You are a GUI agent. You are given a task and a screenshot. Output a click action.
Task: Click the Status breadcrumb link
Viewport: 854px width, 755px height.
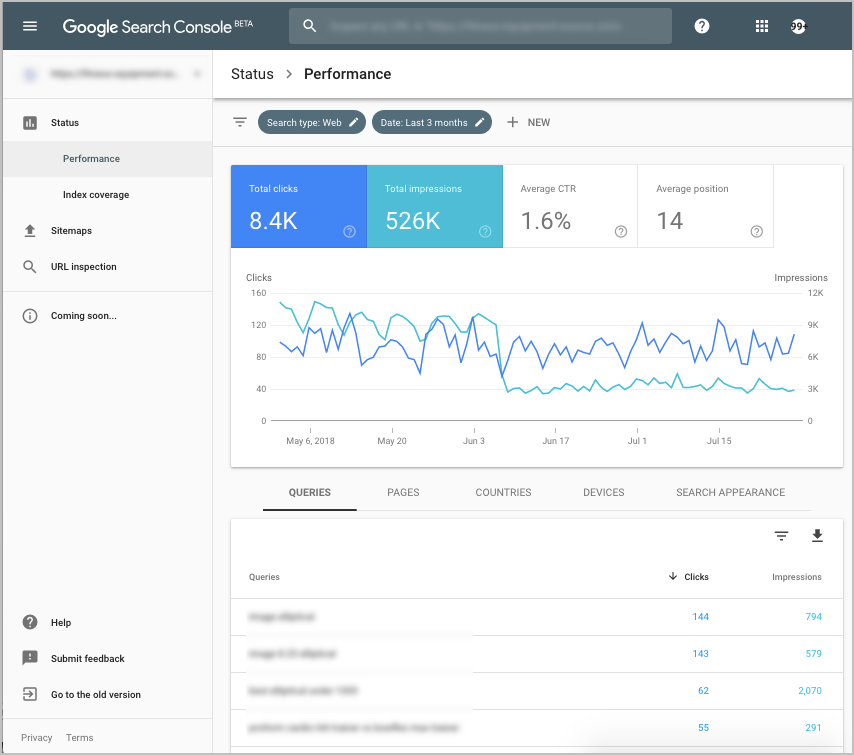tap(252, 74)
